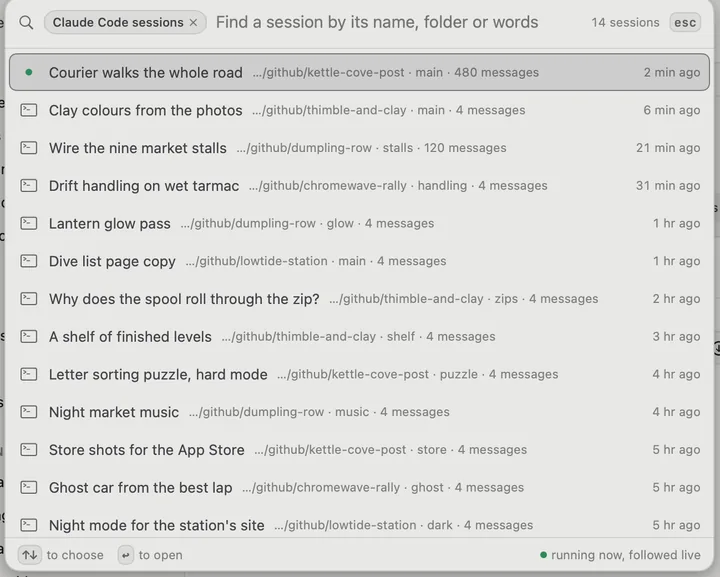Open the Dive list page copy session

click(x=359, y=261)
